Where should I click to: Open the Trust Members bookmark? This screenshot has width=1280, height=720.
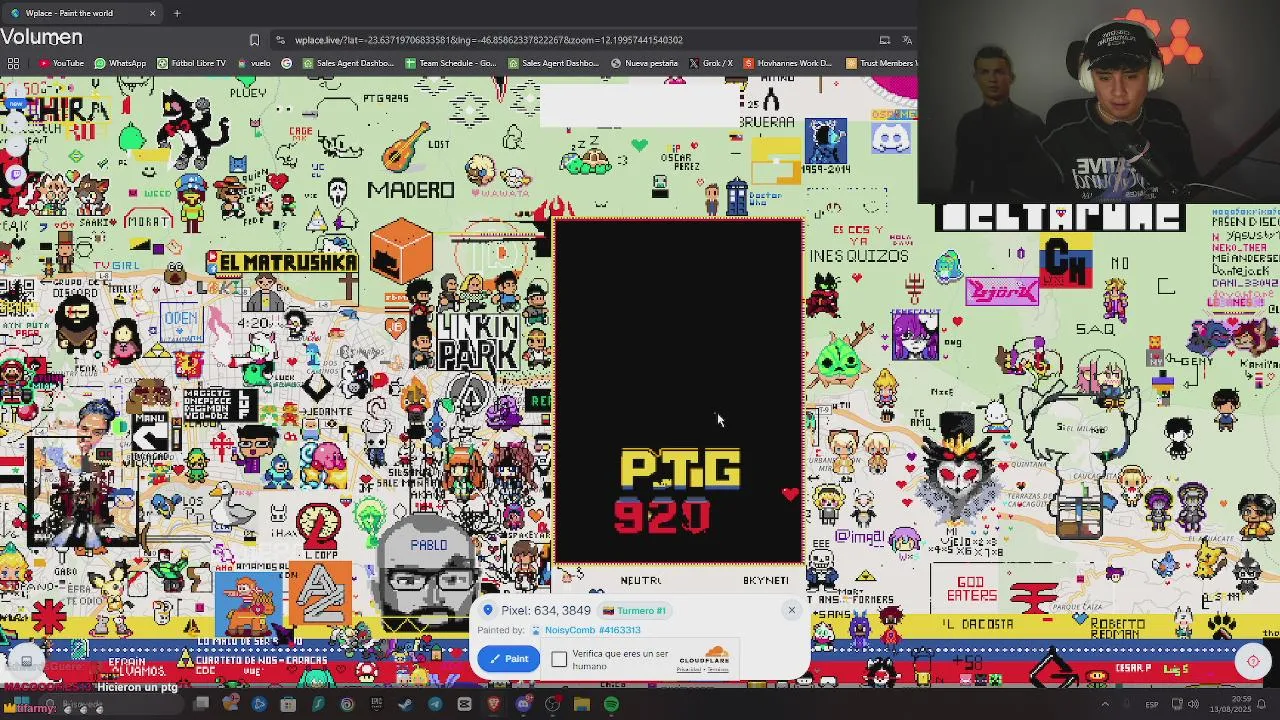pyautogui.click(x=881, y=63)
